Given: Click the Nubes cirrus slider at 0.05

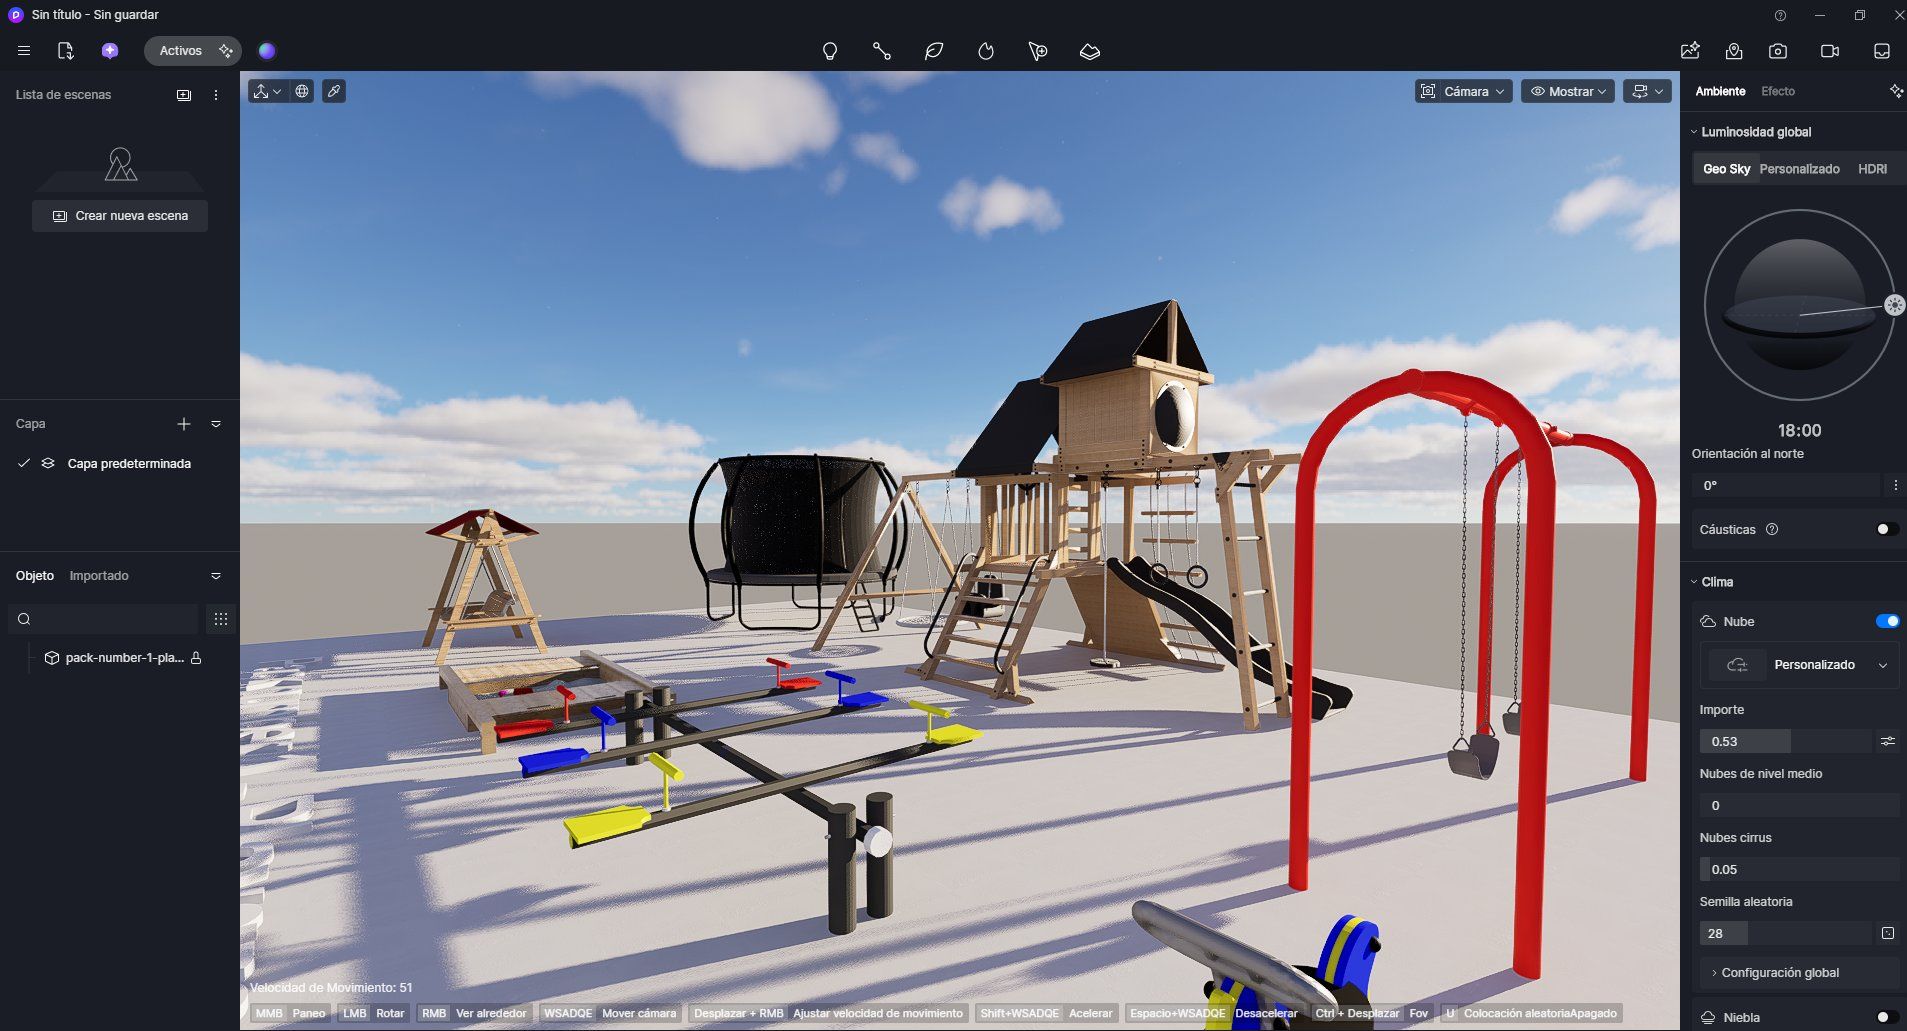Looking at the screenshot, I should pyautogui.click(x=1799, y=869).
